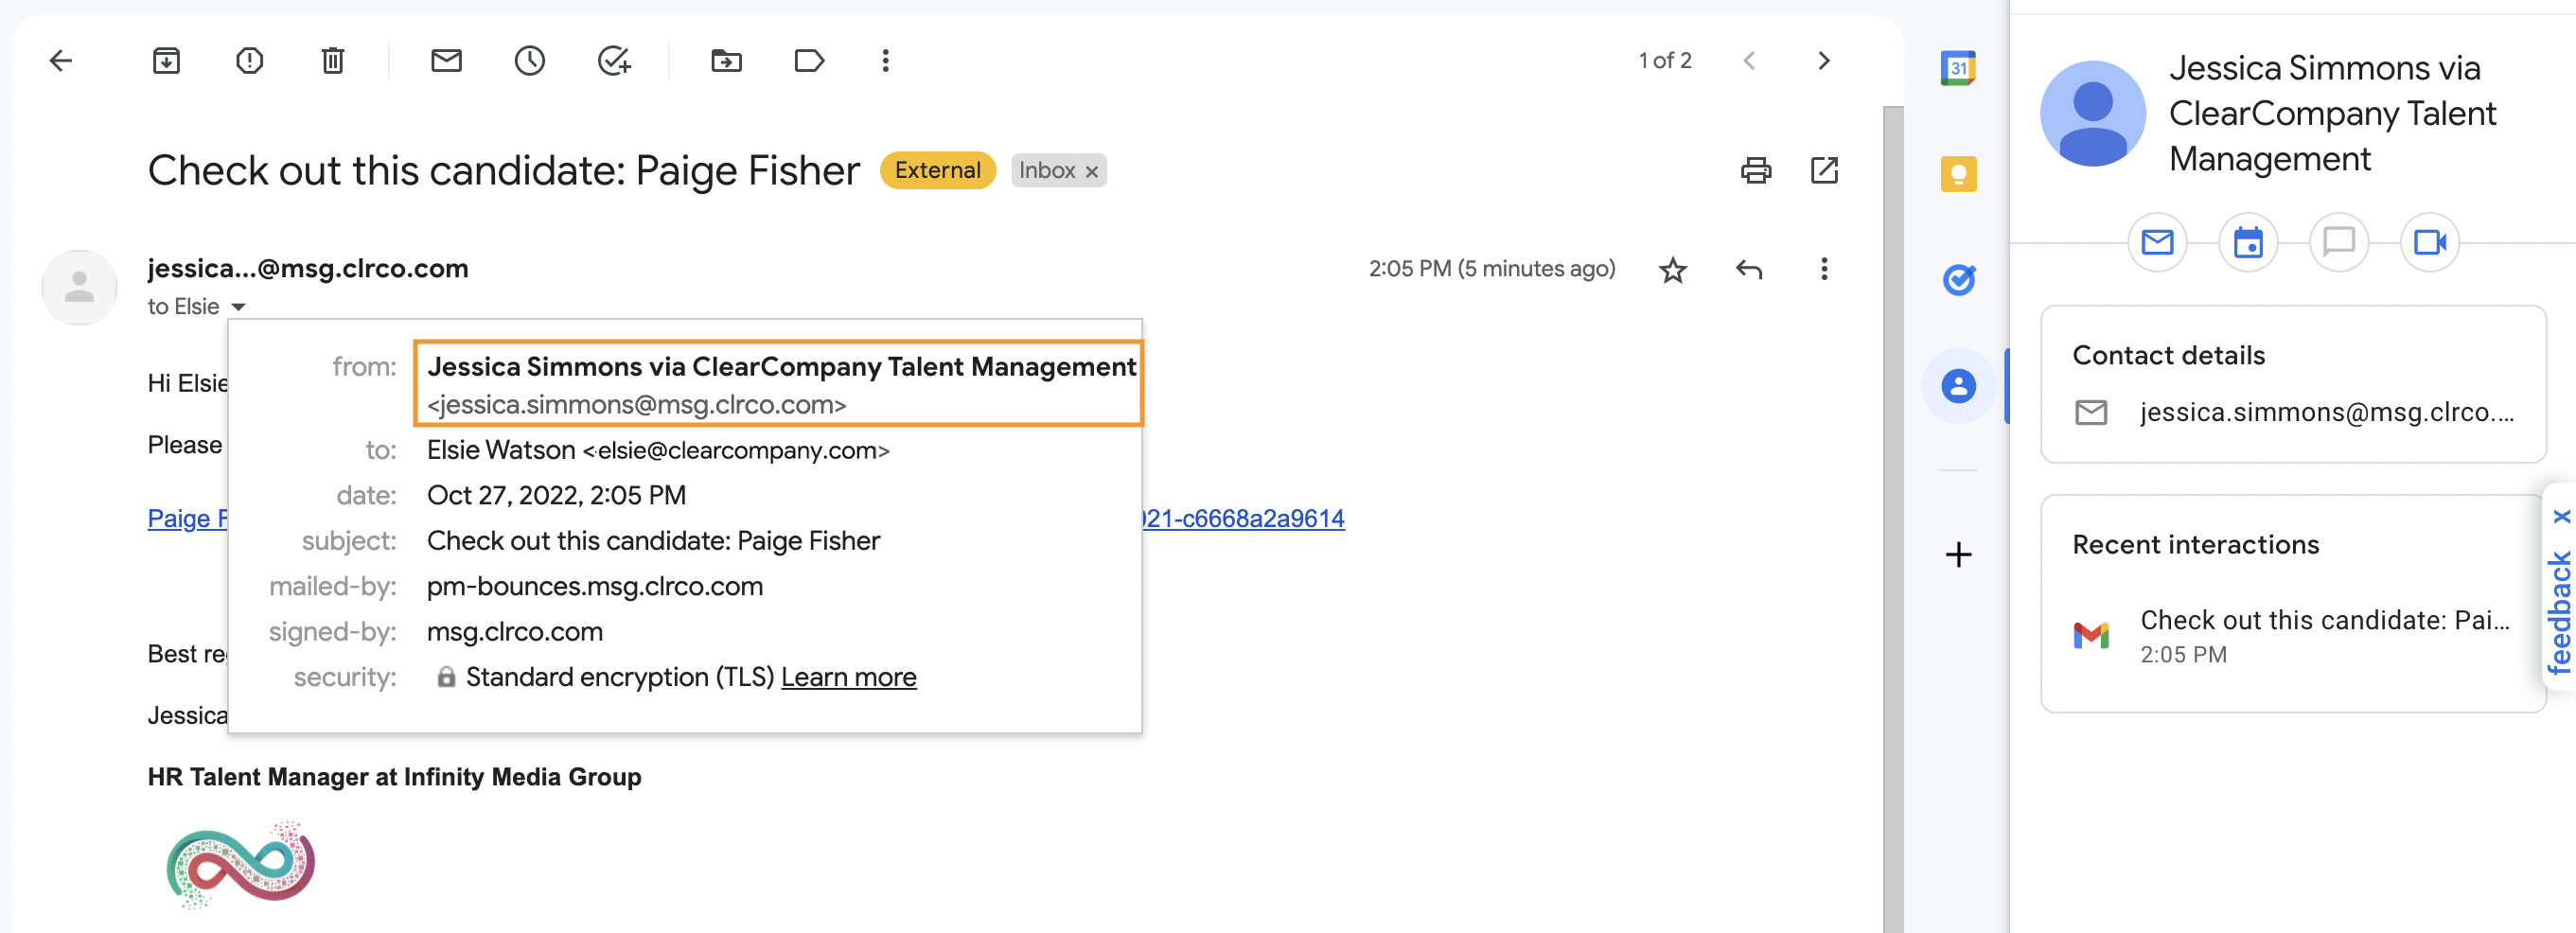Open message more options menu
Image resolution: width=2576 pixels, height=933 pixels.
click(1824, 269)
